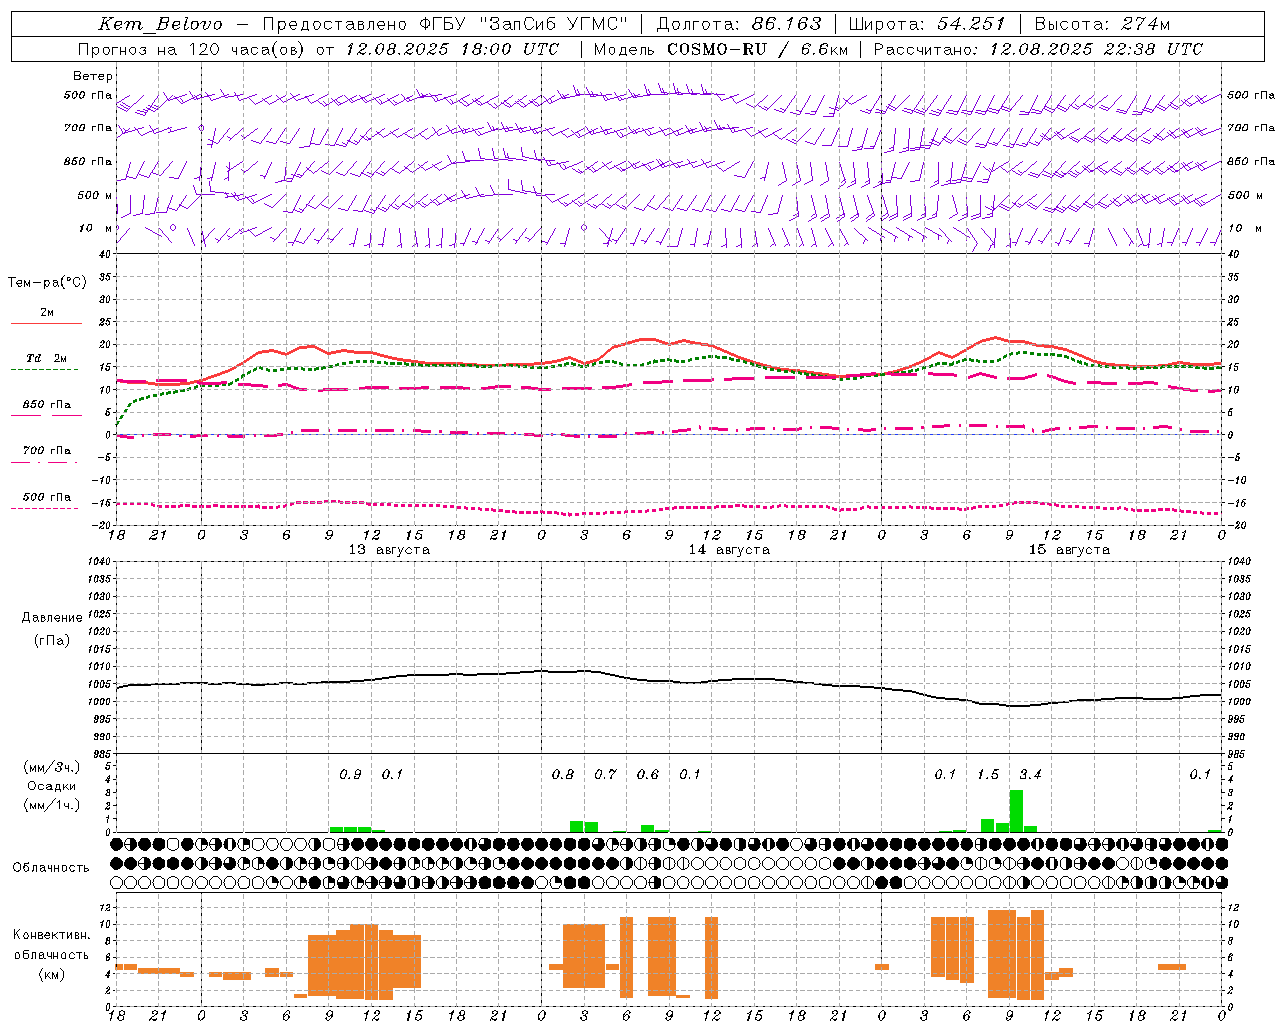The width and height of the screenshot is (1280, 1024).
Task: Click the precipitation value "0.7"
Action: tap(606, 774)
